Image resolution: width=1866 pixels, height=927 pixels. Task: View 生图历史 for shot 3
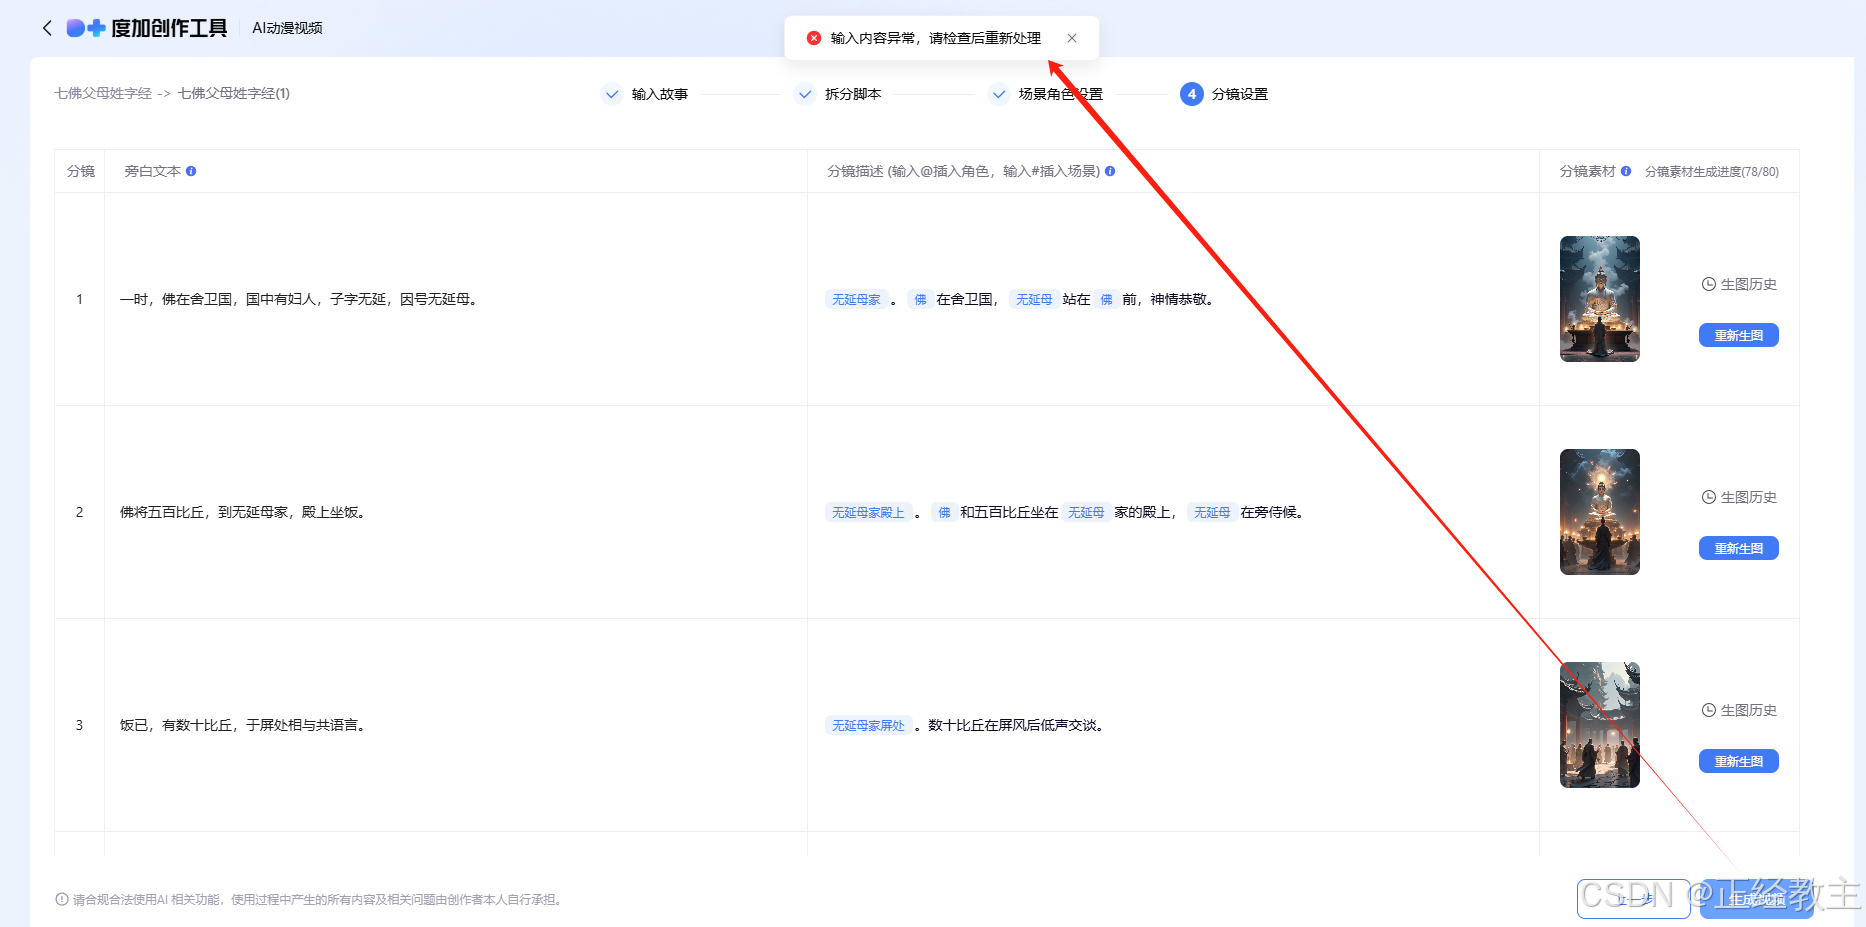pyautogui.click(x=1740, y=710)
